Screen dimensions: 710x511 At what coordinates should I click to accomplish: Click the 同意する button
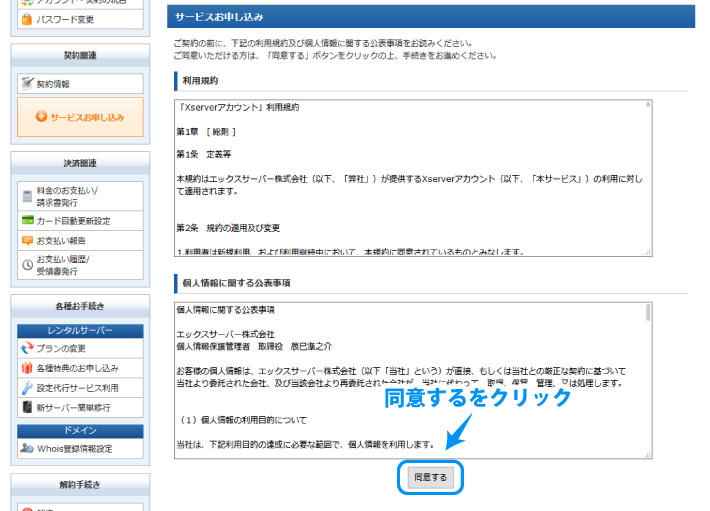pyautogui.click(x=430, y=478)
